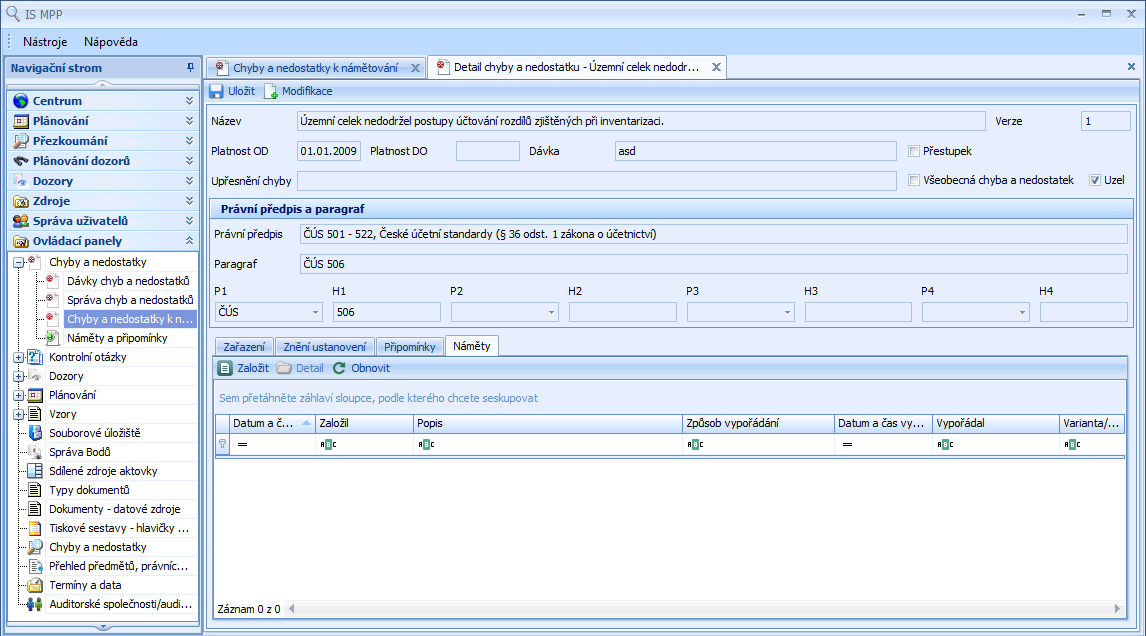Click the Auditorské společnosti people icon
Image resolution: width=1146 pixels, height=636 pixels.
coord(35,604)
